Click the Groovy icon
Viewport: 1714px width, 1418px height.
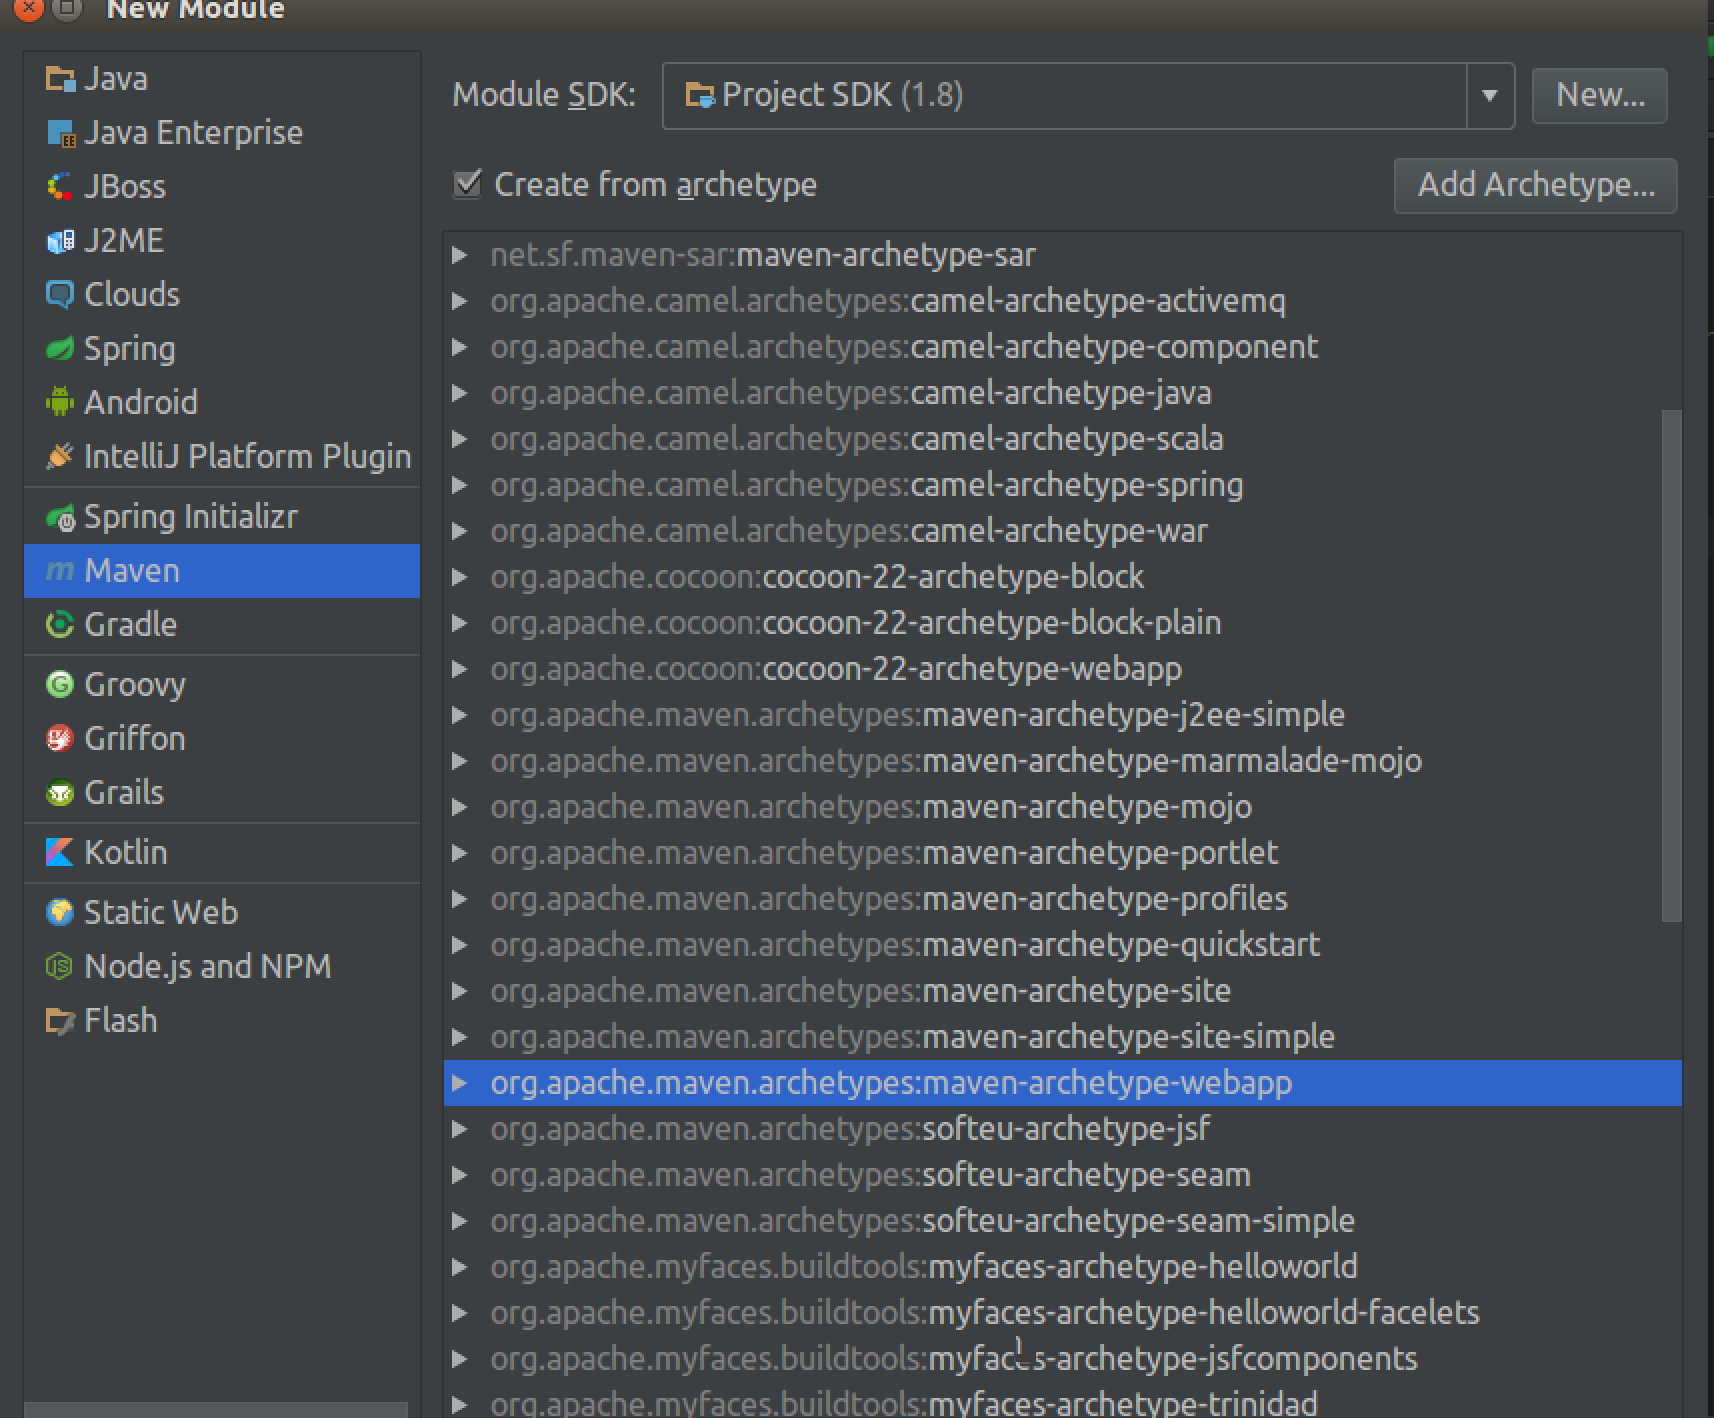pos(60,685)
